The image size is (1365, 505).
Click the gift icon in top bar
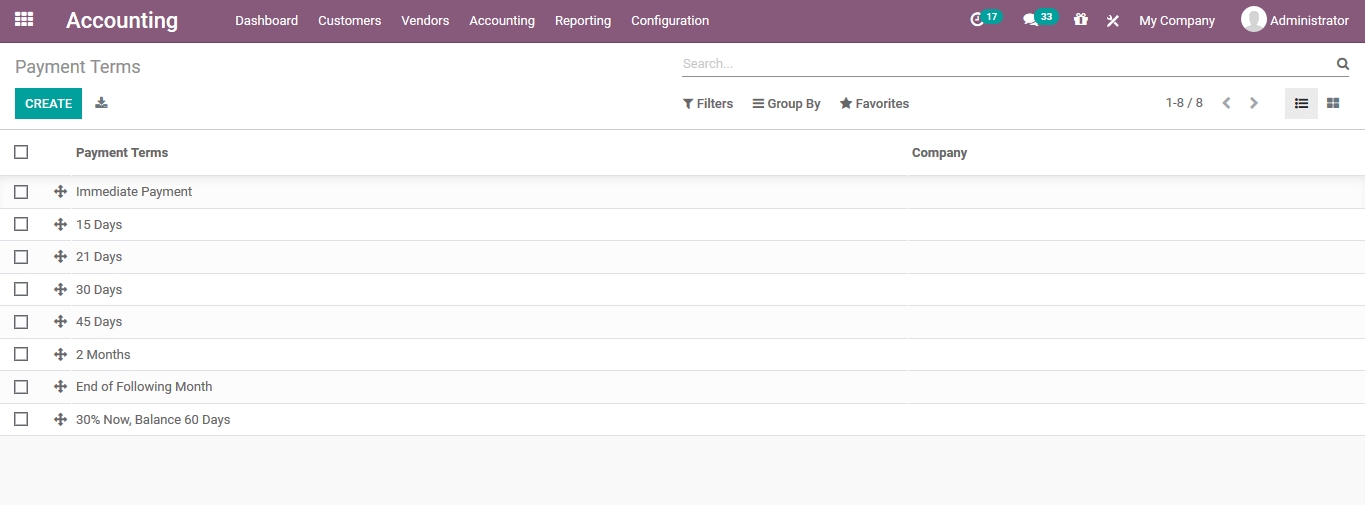[1080, 20]
